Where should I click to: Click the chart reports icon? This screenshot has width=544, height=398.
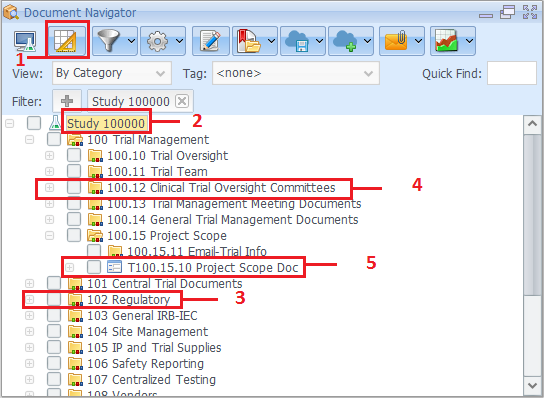coord(447,41)
